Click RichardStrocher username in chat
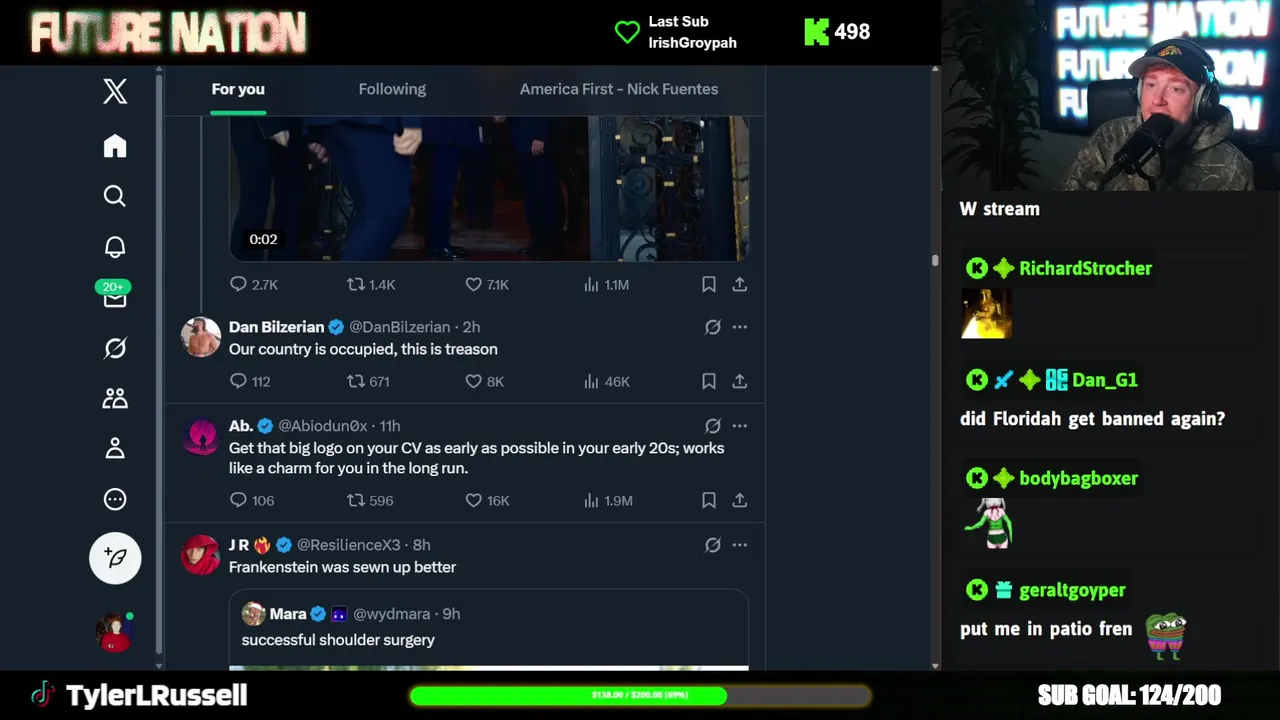This screenshot has height=720, width=1280. [1085, 268]
